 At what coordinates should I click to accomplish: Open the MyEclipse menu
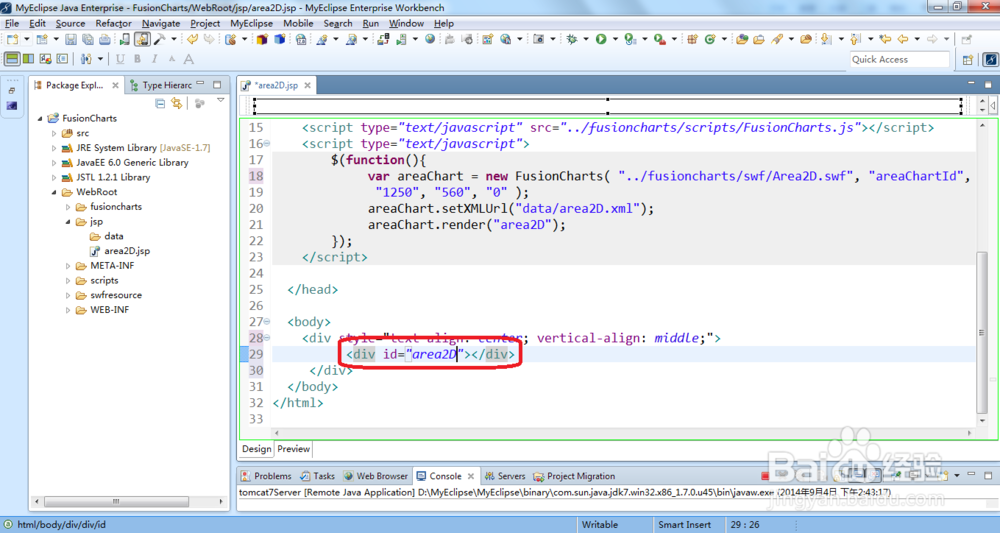(x=251, y=23)
